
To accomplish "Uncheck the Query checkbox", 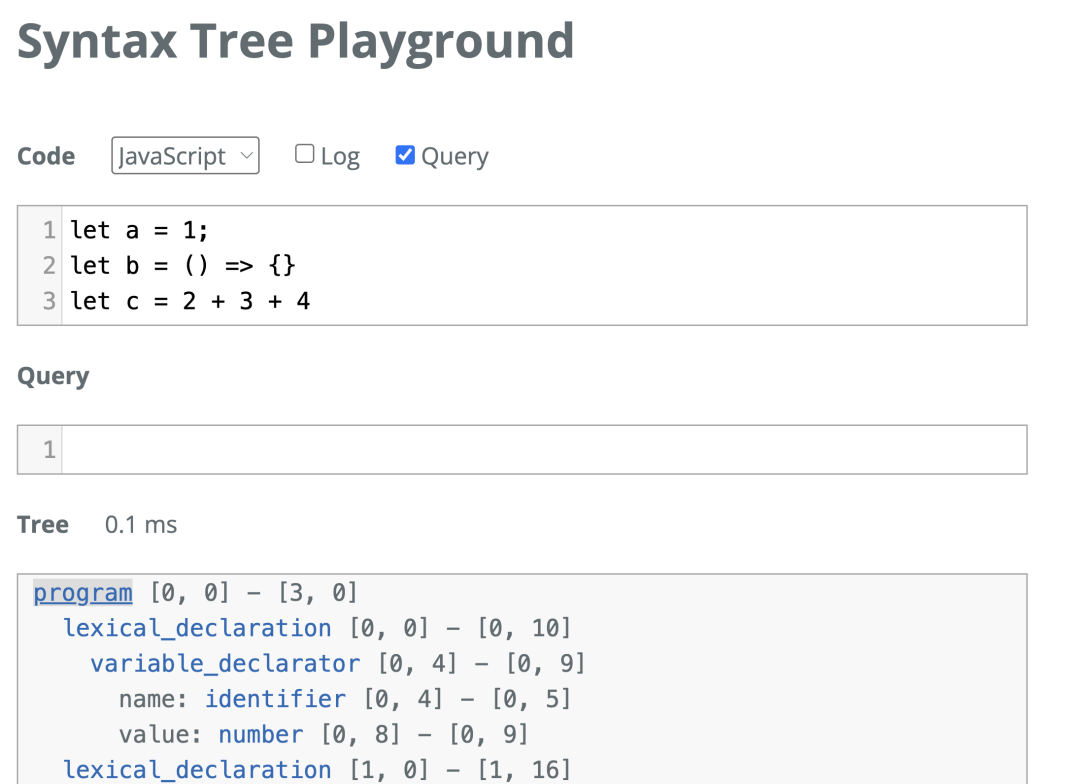I will (x=405, y=155).
